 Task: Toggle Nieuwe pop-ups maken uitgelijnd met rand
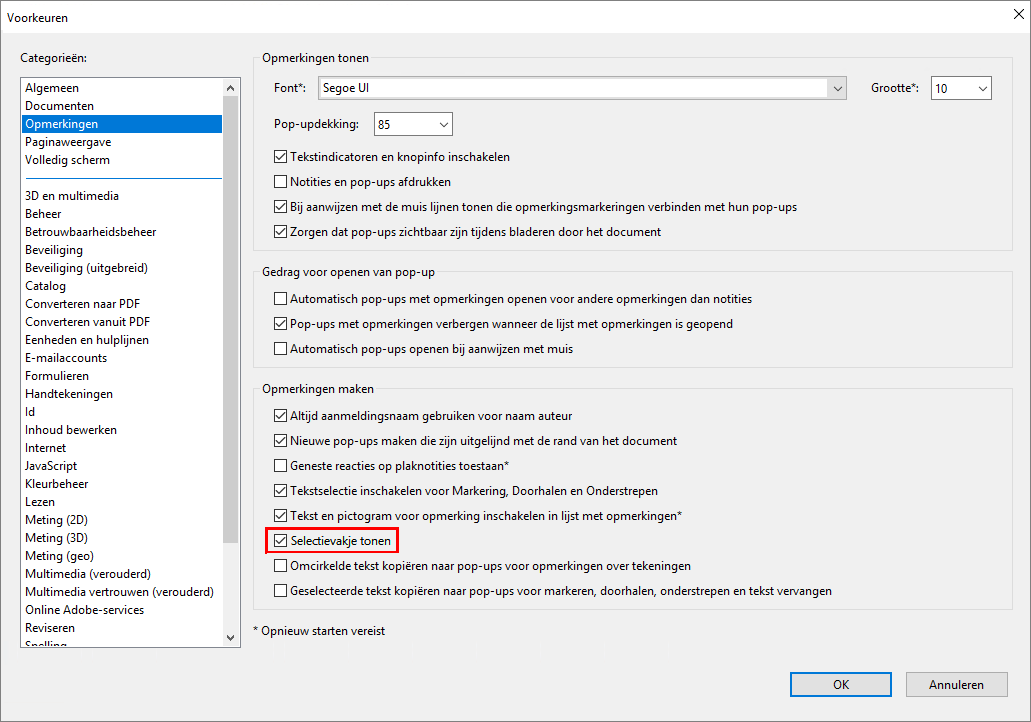coord(281,441)
